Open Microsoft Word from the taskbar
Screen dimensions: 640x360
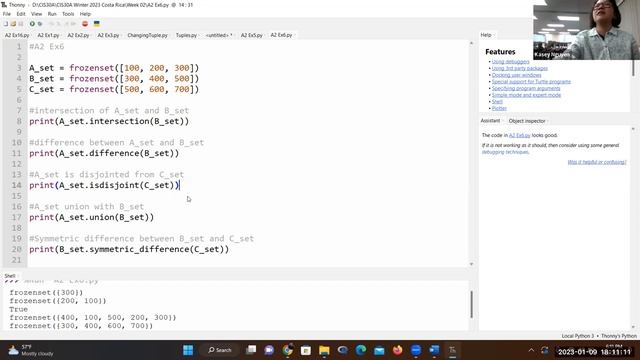tap(434, 350)
